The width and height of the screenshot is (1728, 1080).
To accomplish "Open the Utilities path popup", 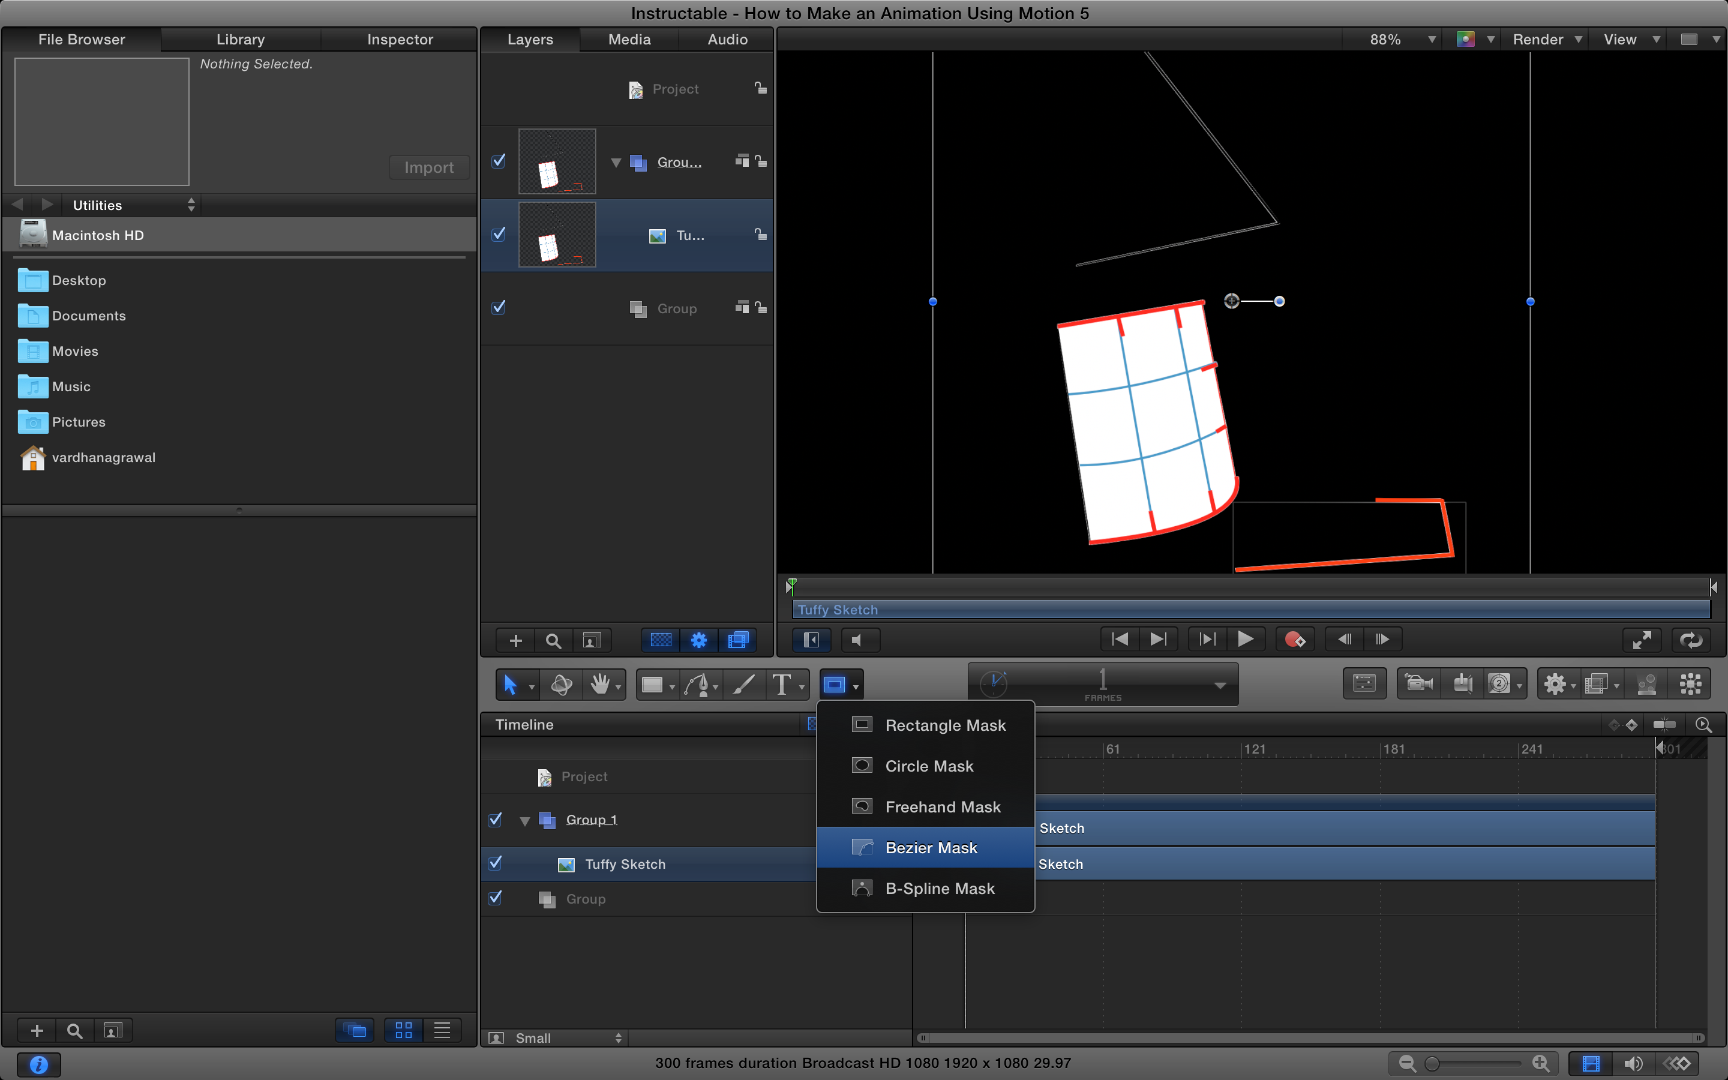I will coord(132,205).
